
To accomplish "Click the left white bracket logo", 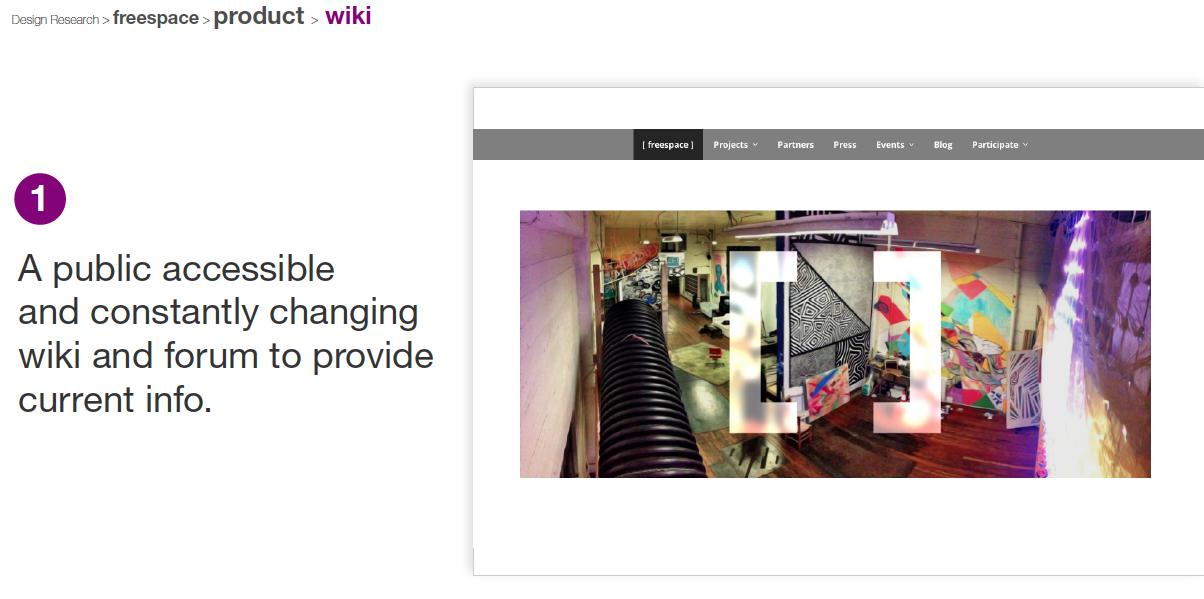I will click(762, 342).
